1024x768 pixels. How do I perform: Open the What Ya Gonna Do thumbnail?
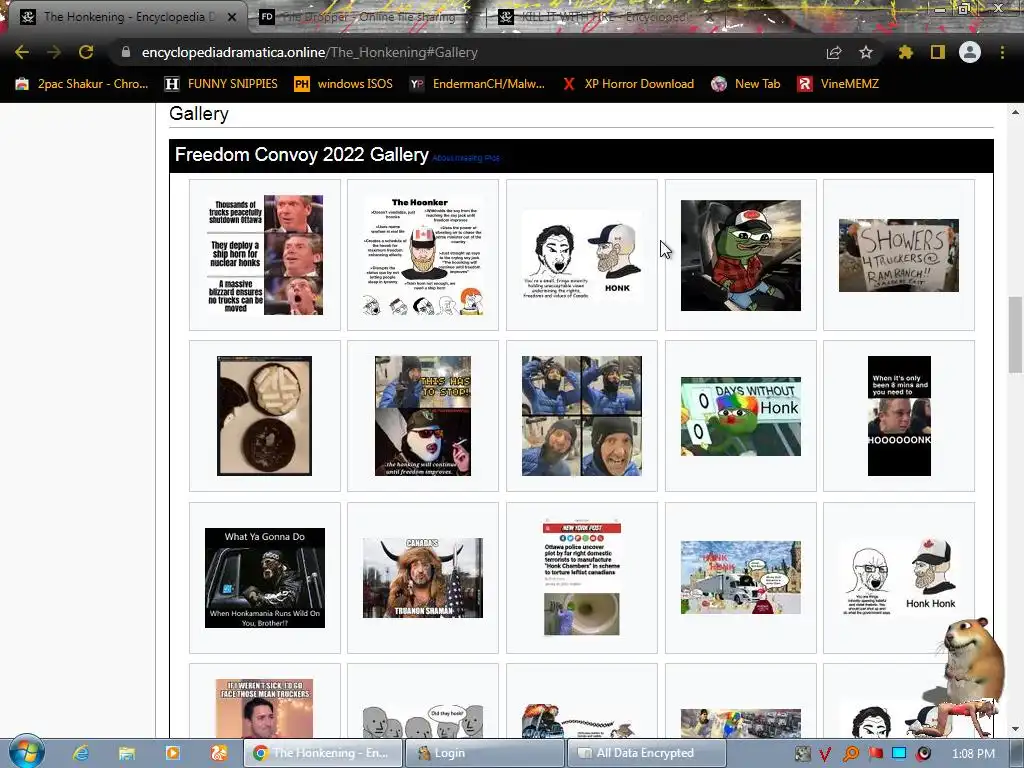(x=264, y=578)
